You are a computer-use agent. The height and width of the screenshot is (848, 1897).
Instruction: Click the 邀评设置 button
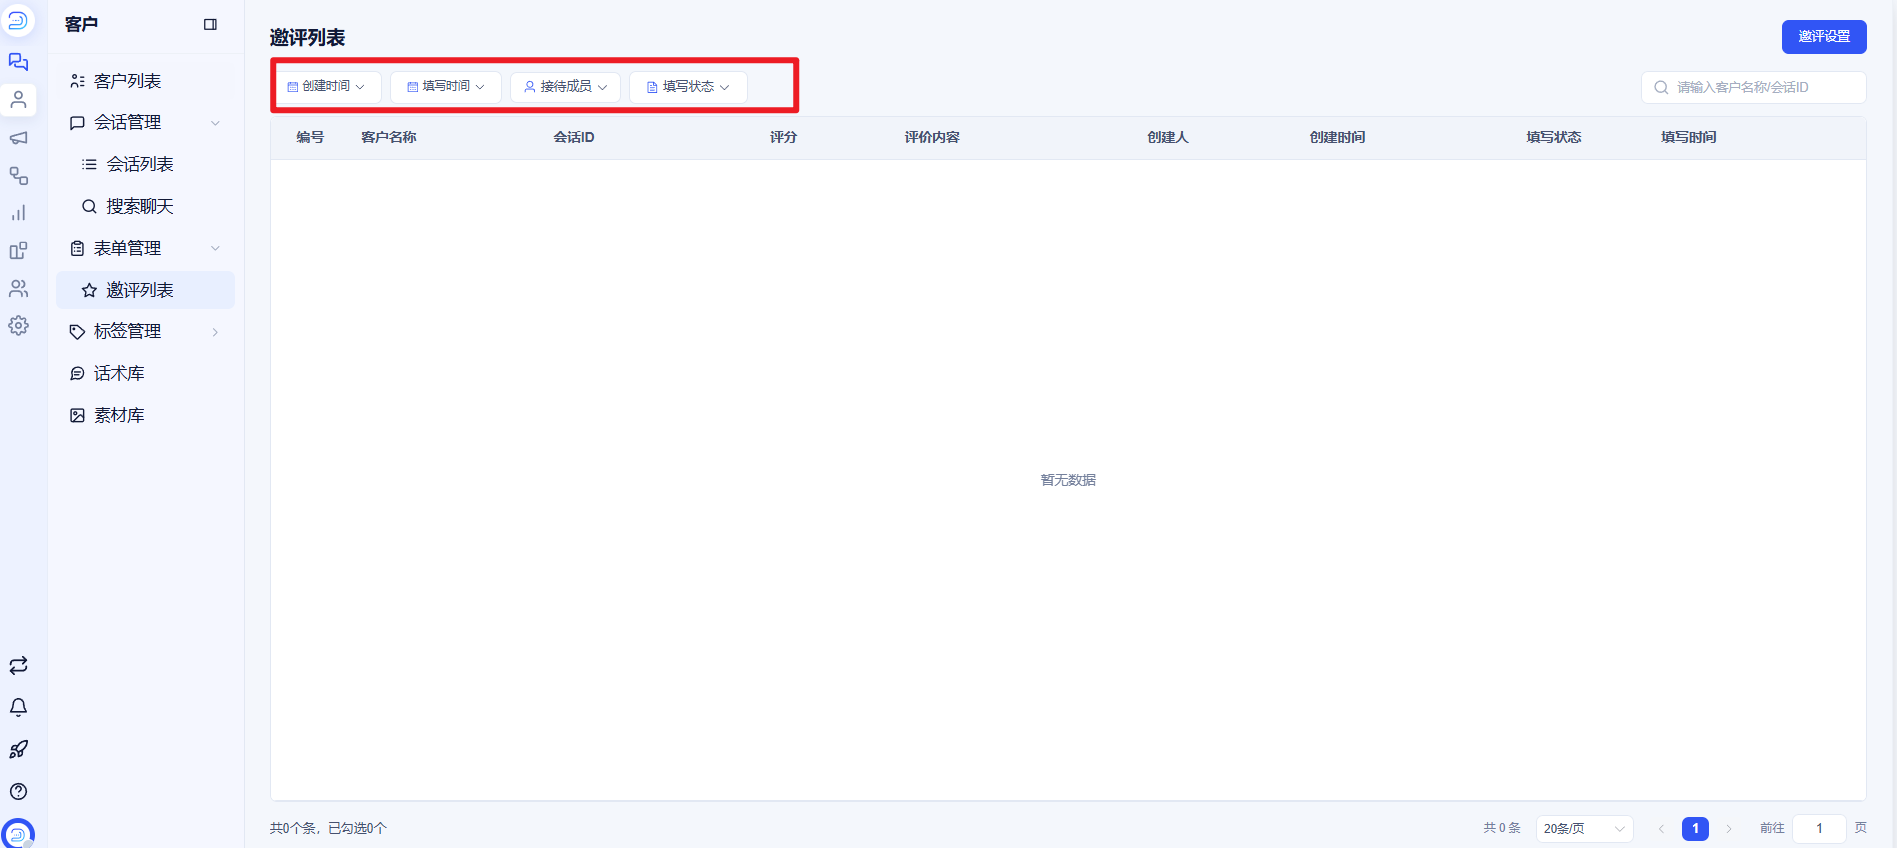pyautogui.click(x=1824, y=36)
